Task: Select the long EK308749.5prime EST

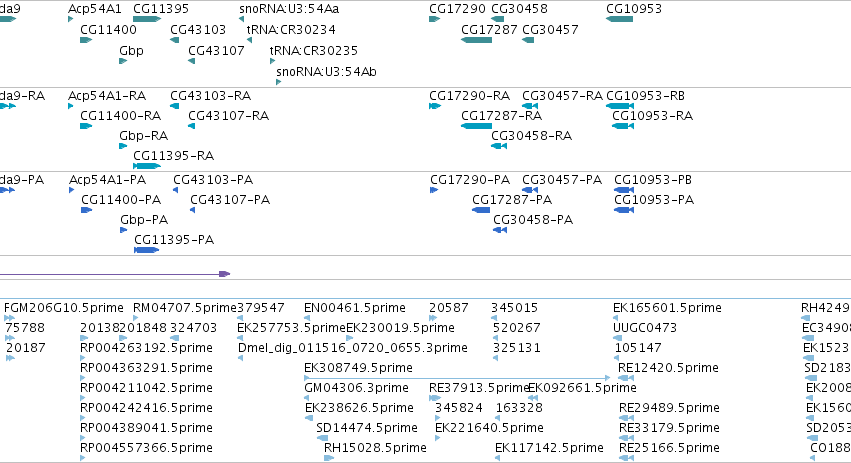Action: click(x=457, y=378)
